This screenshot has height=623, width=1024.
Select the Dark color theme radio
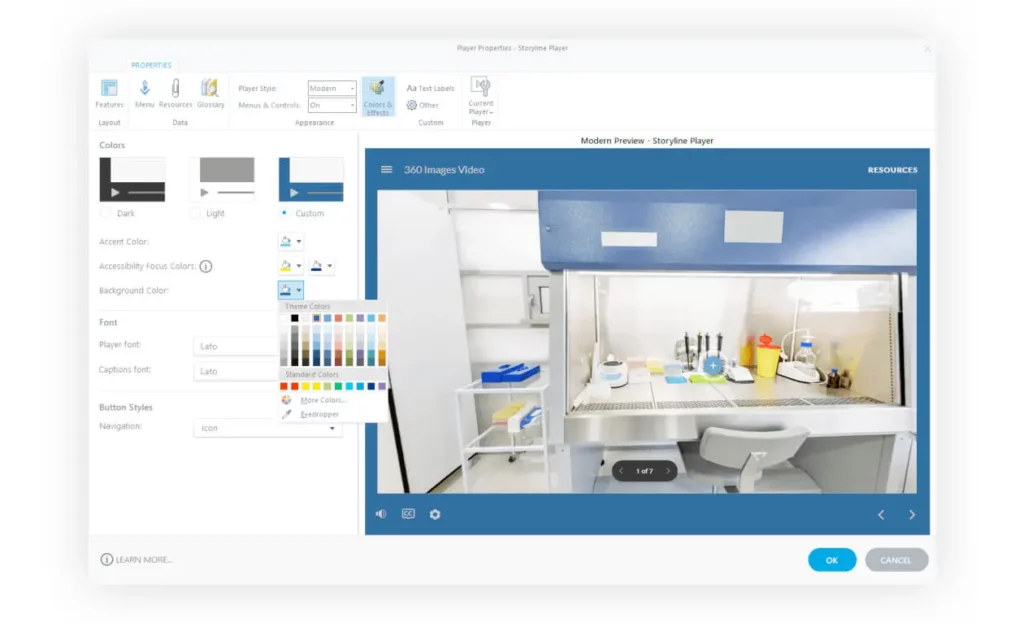point(106,213)
